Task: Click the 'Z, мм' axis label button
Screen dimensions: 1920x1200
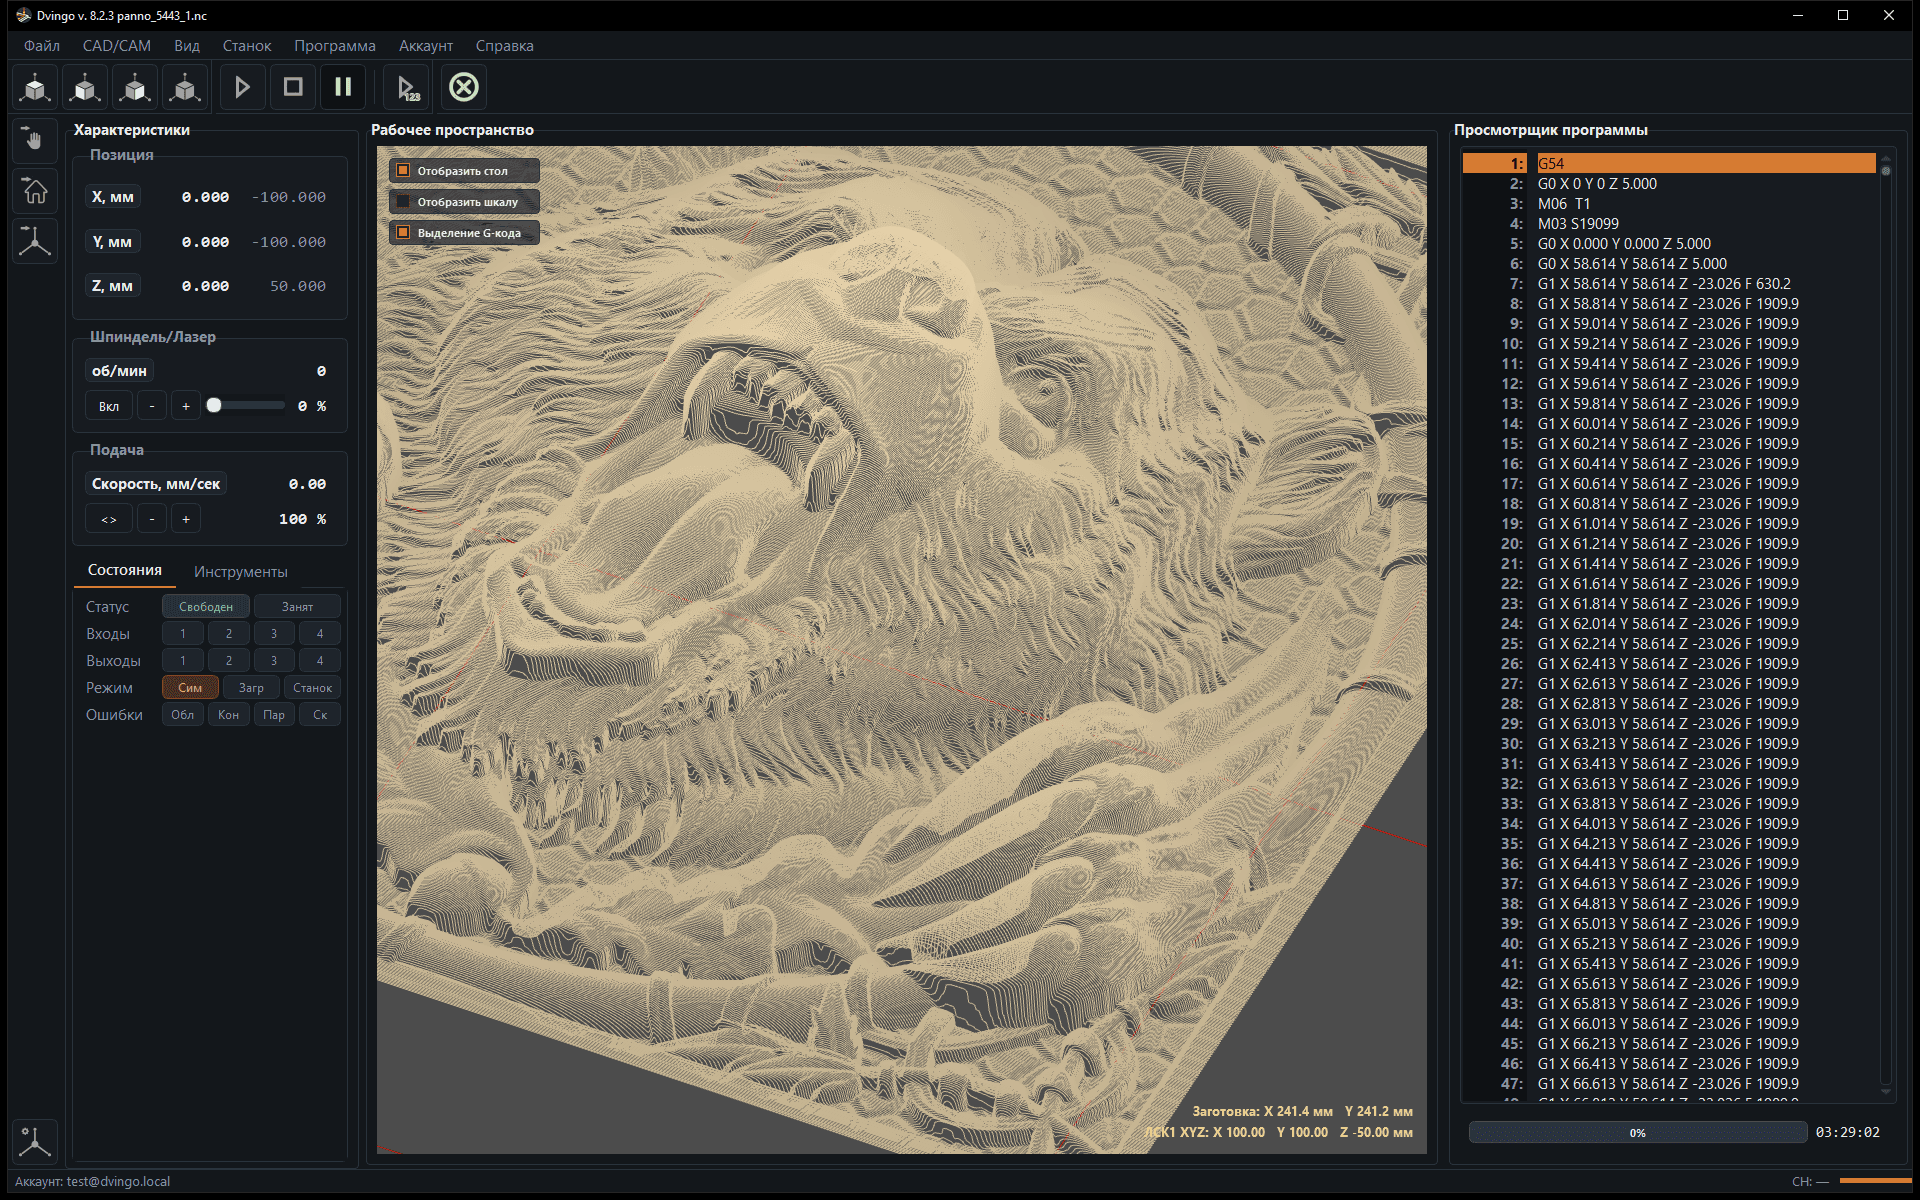Action: click(x=112, y=286)
